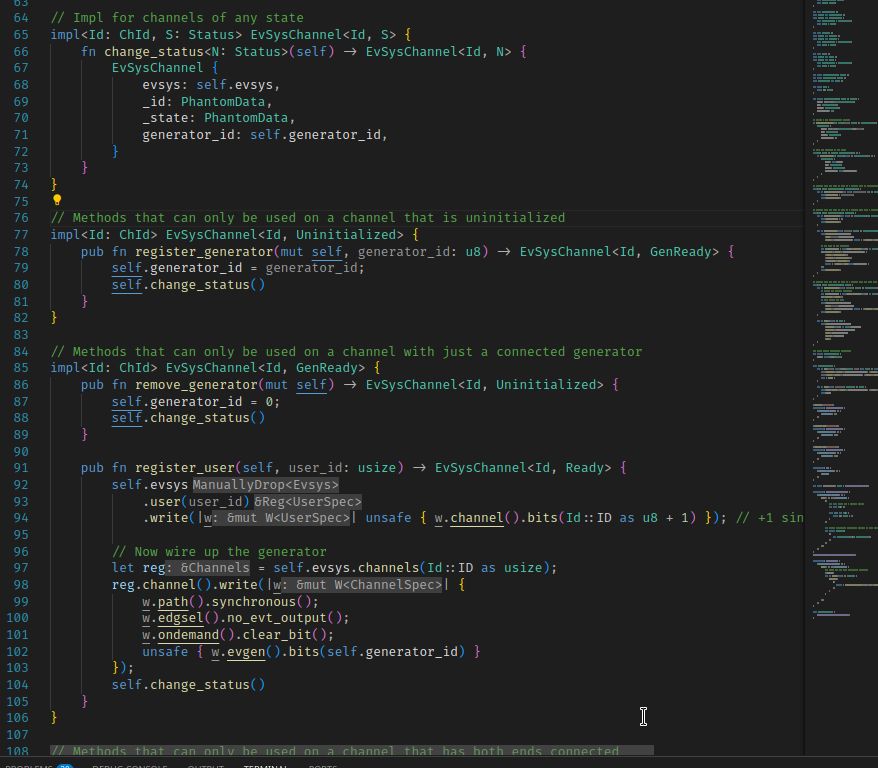Screen dimensions: 878x768
Task: Click 'impl<Id: ChId, S: Status>' on line 65
Action: click(x=146, y=35)
